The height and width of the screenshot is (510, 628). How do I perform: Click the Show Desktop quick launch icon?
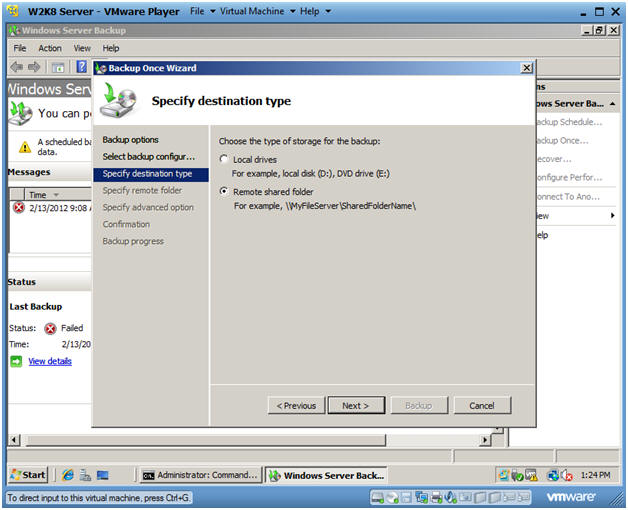103,475
